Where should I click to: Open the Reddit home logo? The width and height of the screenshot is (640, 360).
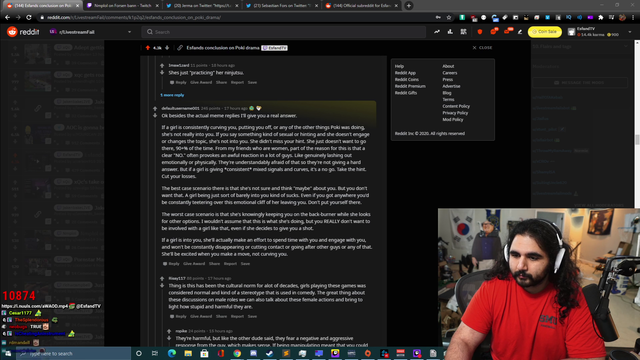tap(23, 32)
